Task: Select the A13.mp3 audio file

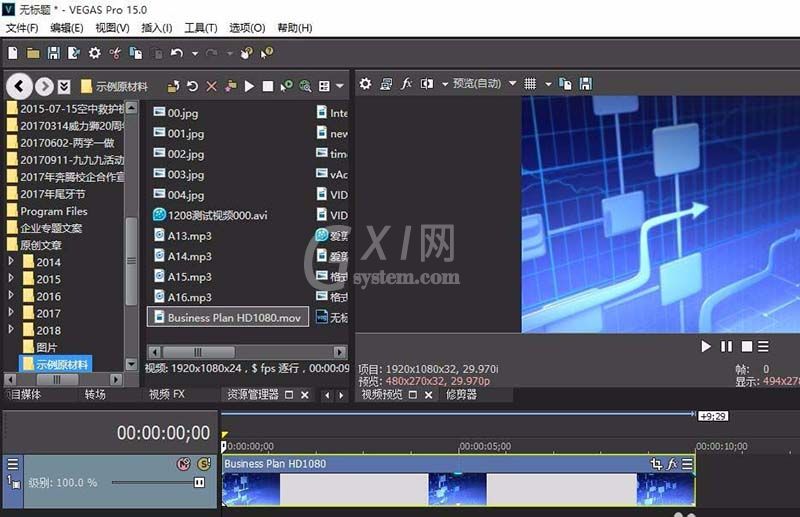Action: click(x=183, y=236)
